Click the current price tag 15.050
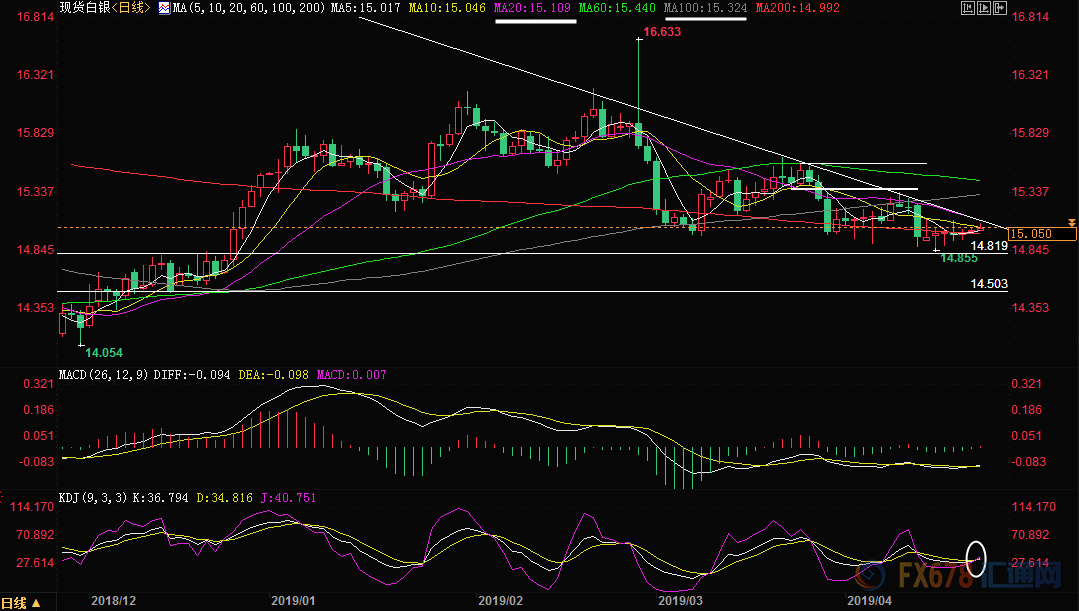Screen dimensions: 1079x611 (1042, 233)
